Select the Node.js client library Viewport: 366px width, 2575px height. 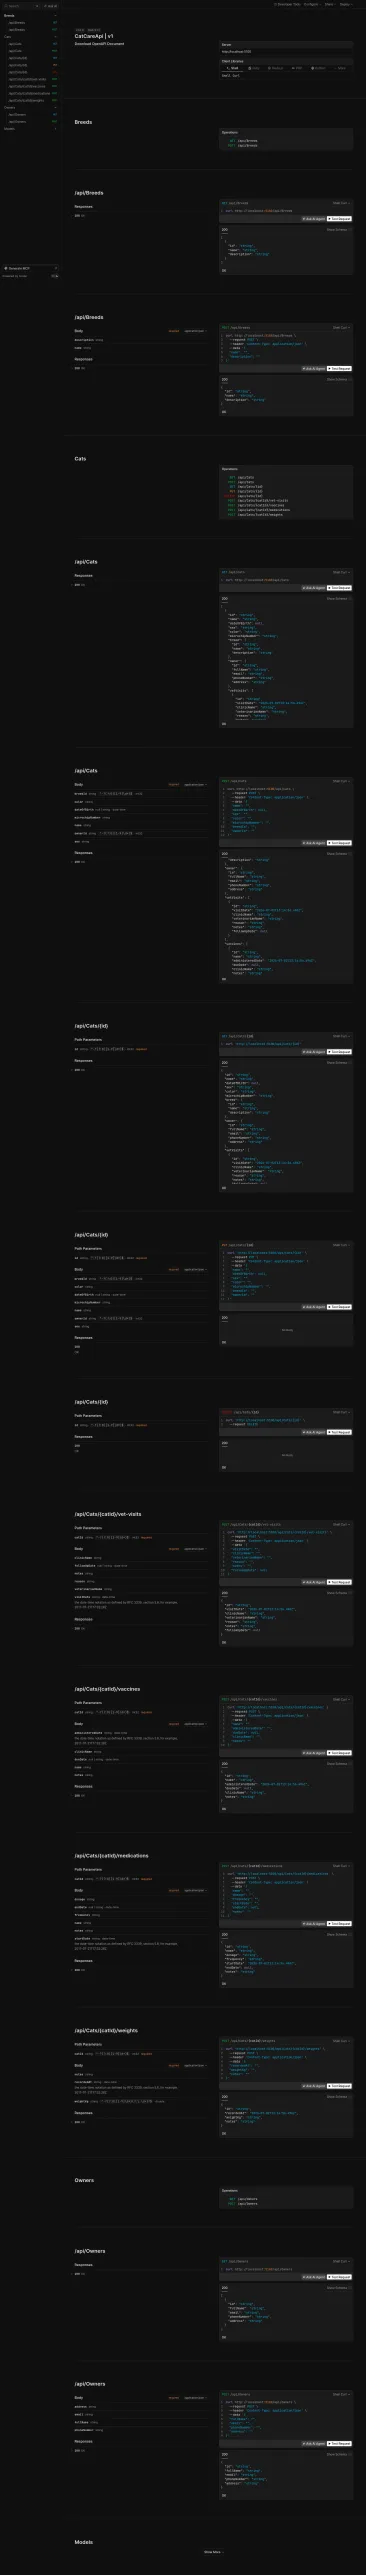tap(277, 68)
